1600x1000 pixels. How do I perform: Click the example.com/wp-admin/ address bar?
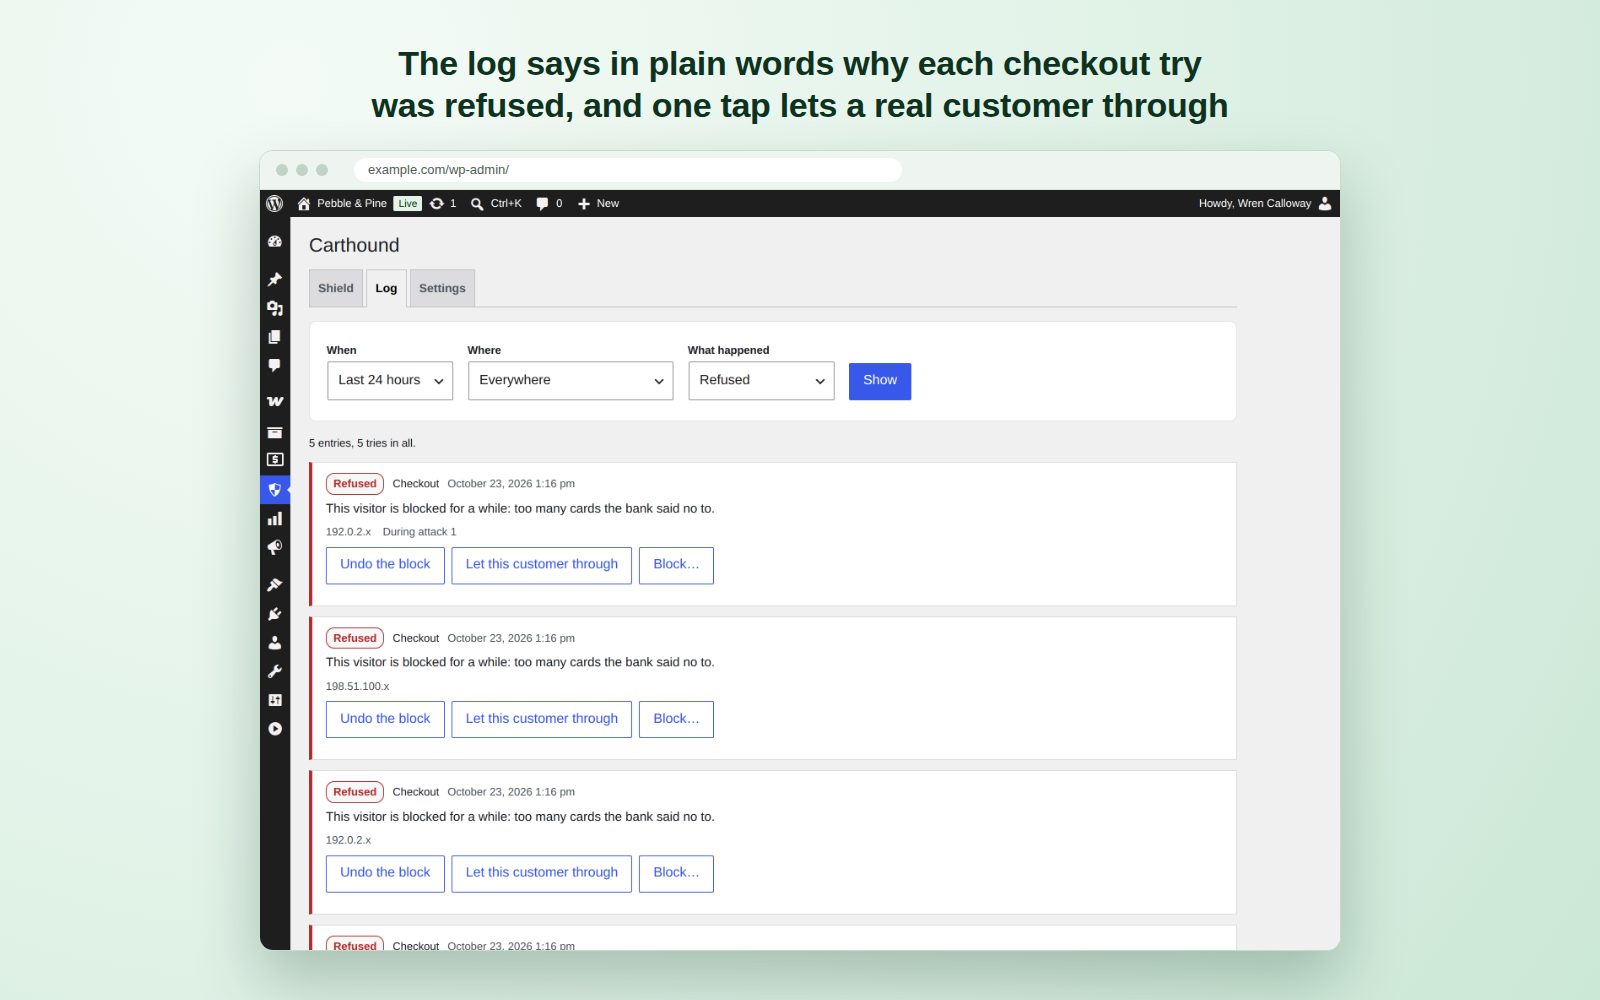[x=628, y=170]
